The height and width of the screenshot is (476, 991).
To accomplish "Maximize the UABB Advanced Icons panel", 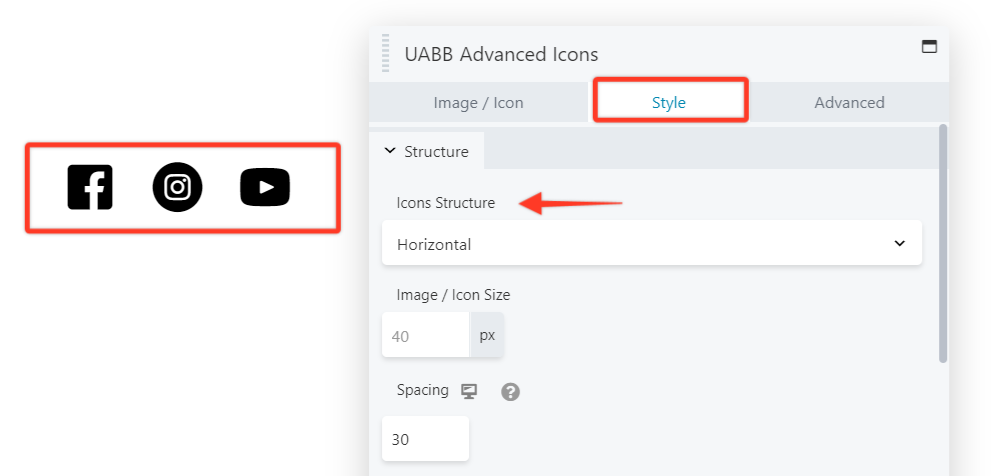I will click(929, 46).
